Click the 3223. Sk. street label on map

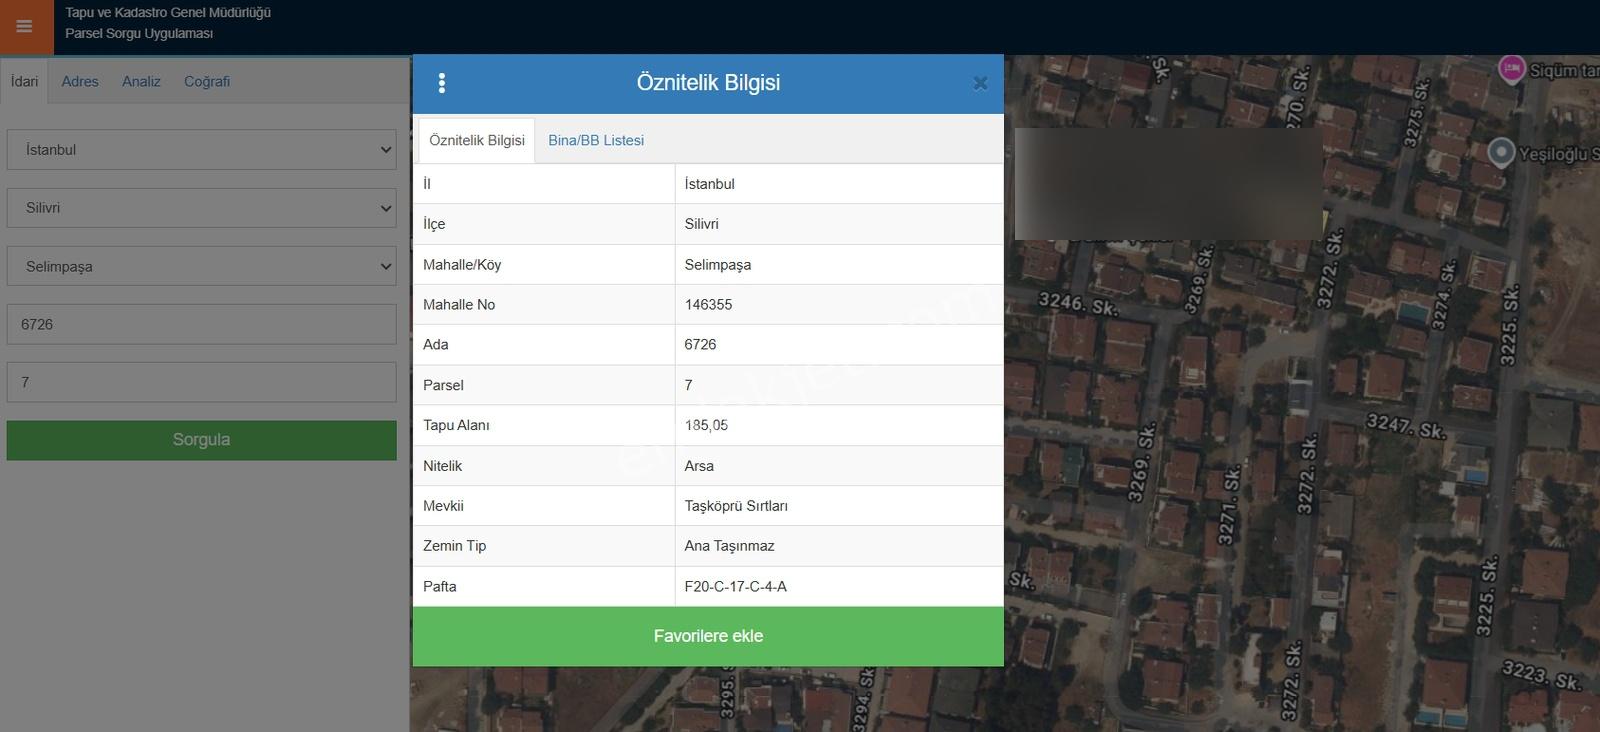[x=1541, y=675]
